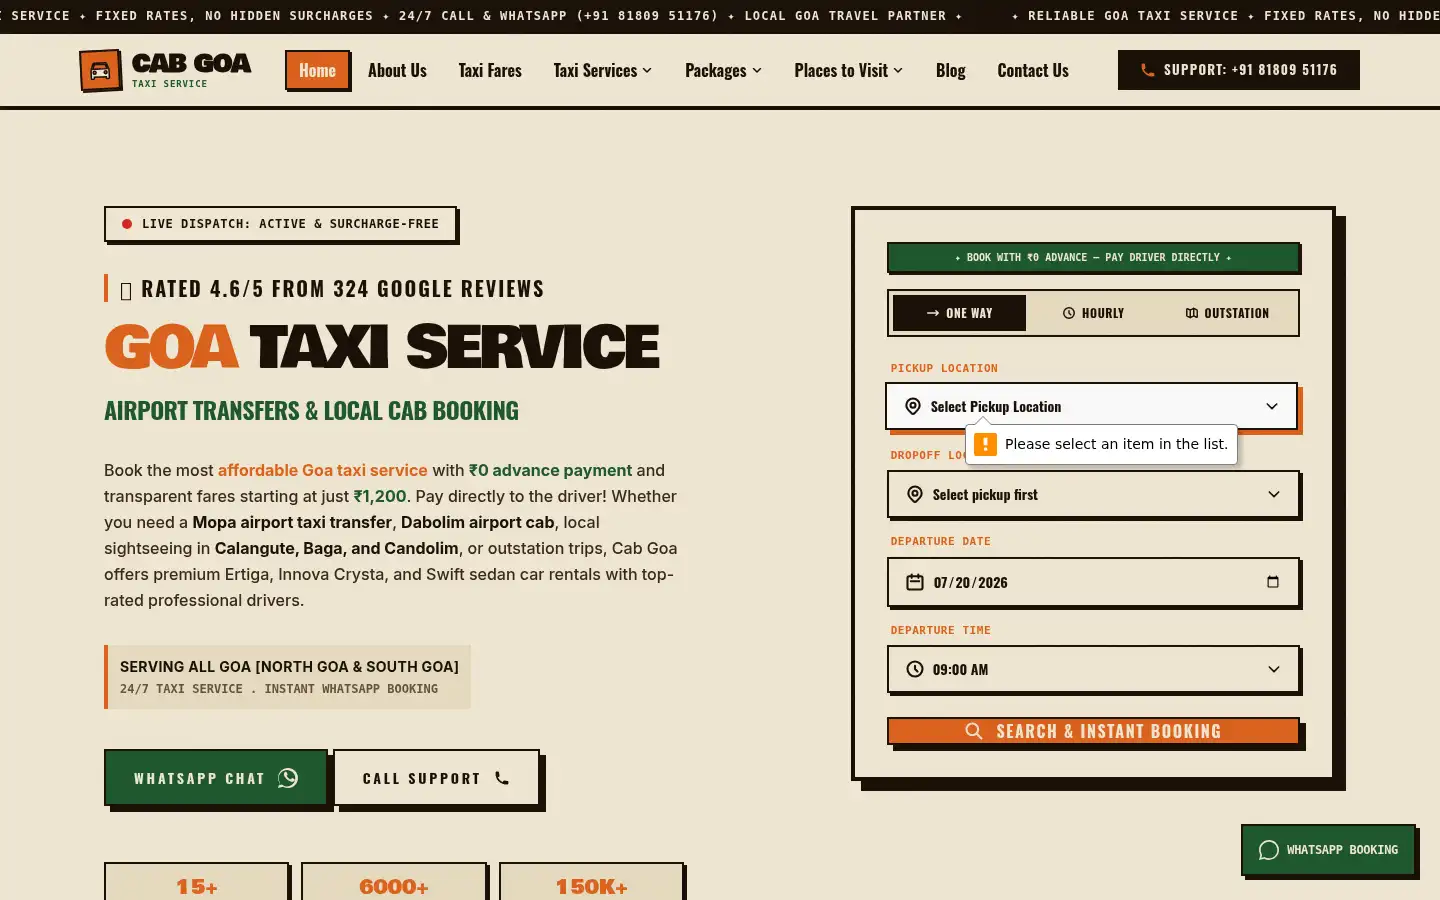Expand the Taxi Services menu
The height and width of the screenshot is (900, 1440).
603,70
